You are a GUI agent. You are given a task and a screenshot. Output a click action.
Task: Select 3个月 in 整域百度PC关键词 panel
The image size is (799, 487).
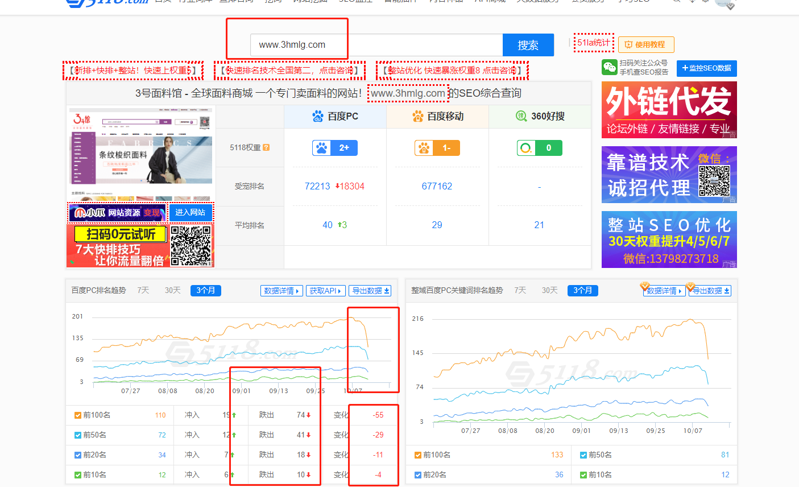[x=583, y=290]
